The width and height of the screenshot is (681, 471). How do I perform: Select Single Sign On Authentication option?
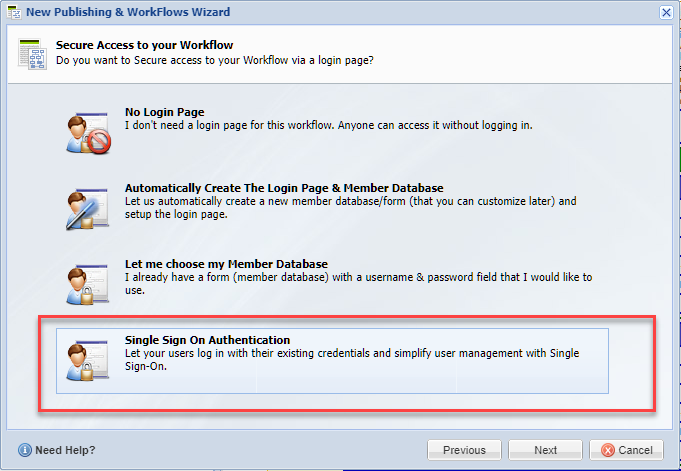tap(332, 361)
